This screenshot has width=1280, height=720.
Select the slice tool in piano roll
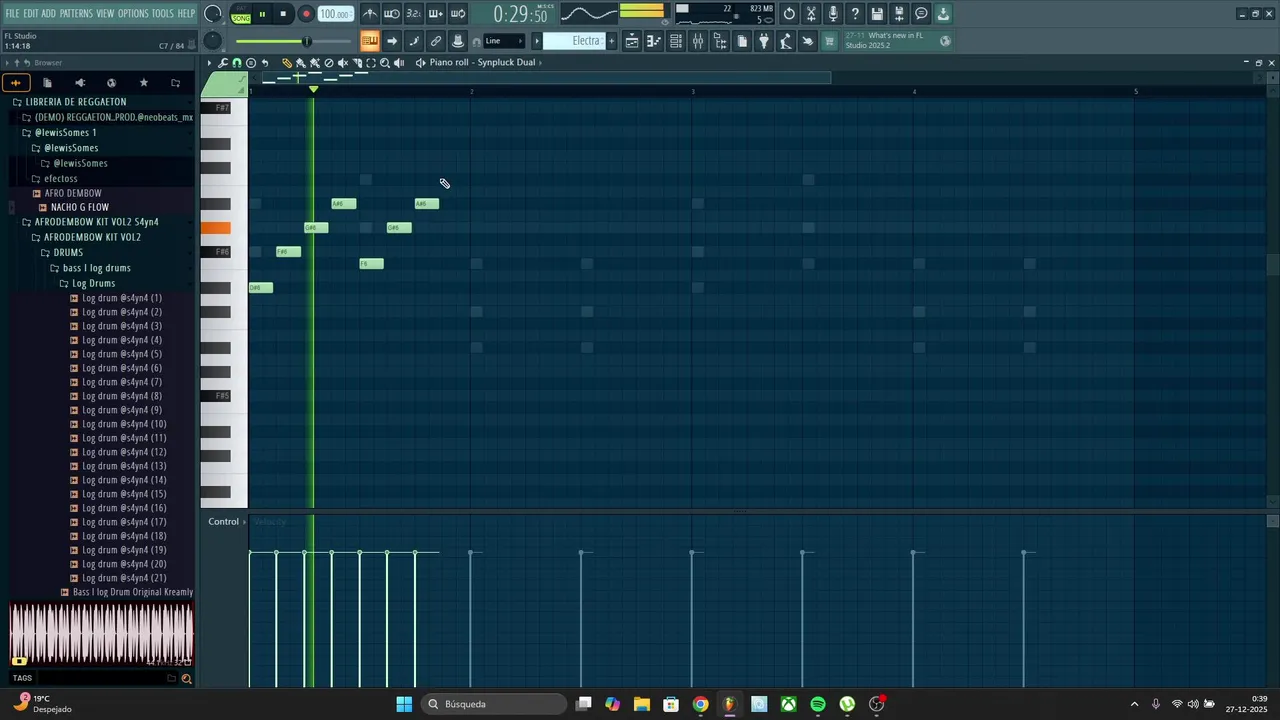click(x=357, y=63)
